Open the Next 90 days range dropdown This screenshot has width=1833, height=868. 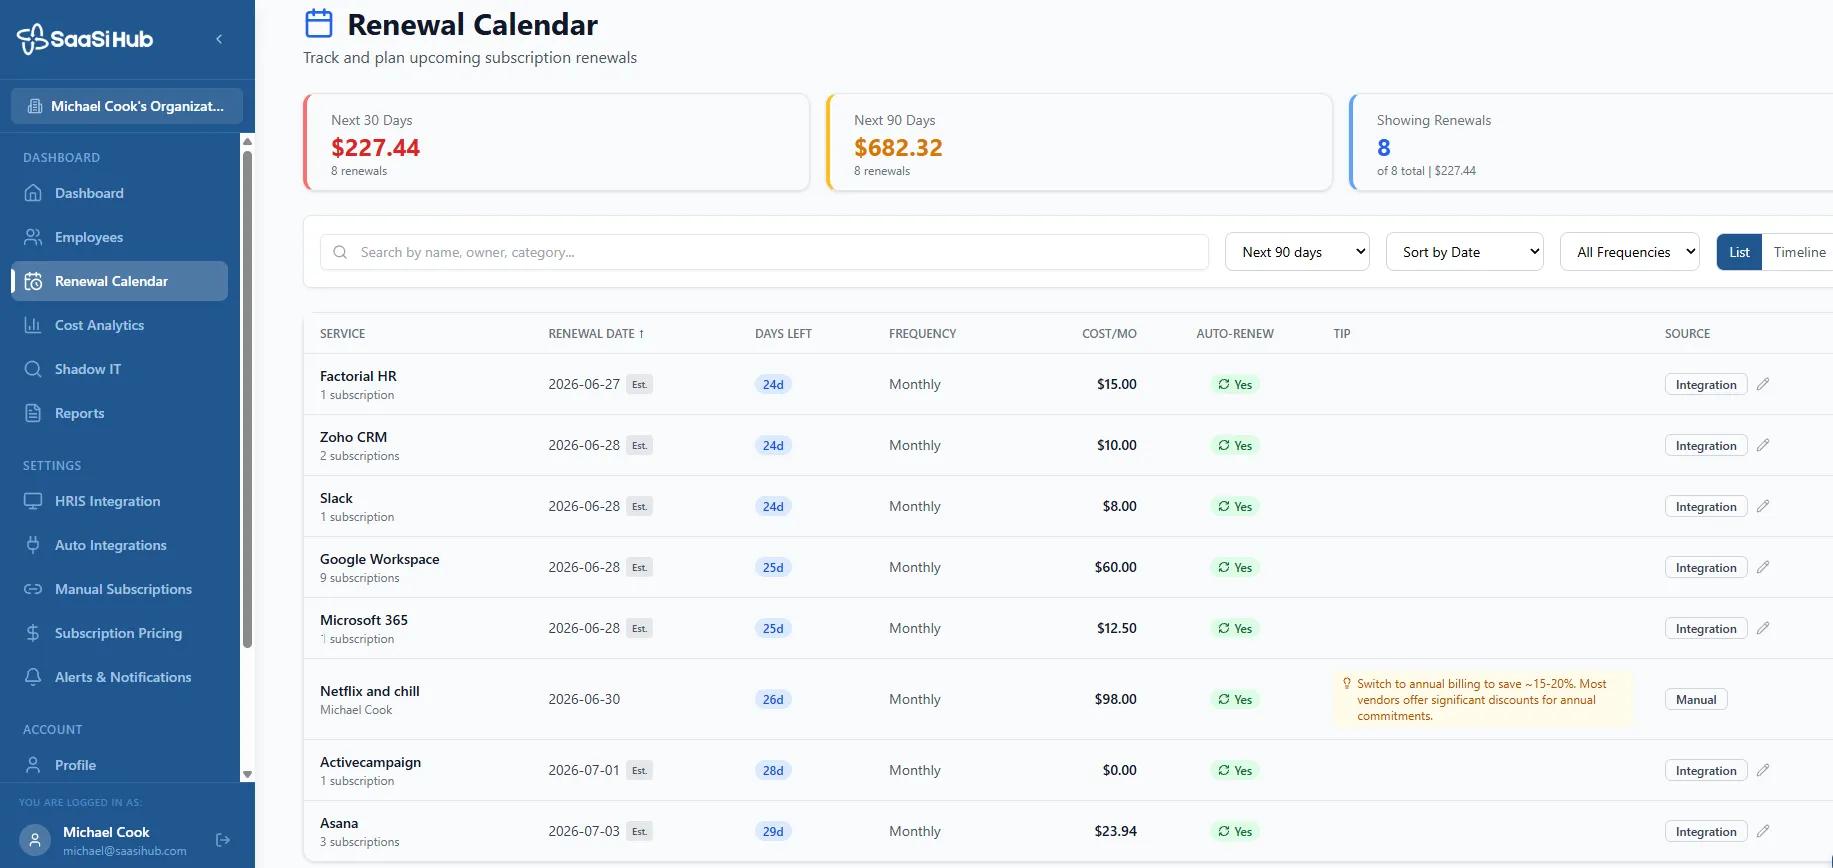click(x=1297, y=252)
